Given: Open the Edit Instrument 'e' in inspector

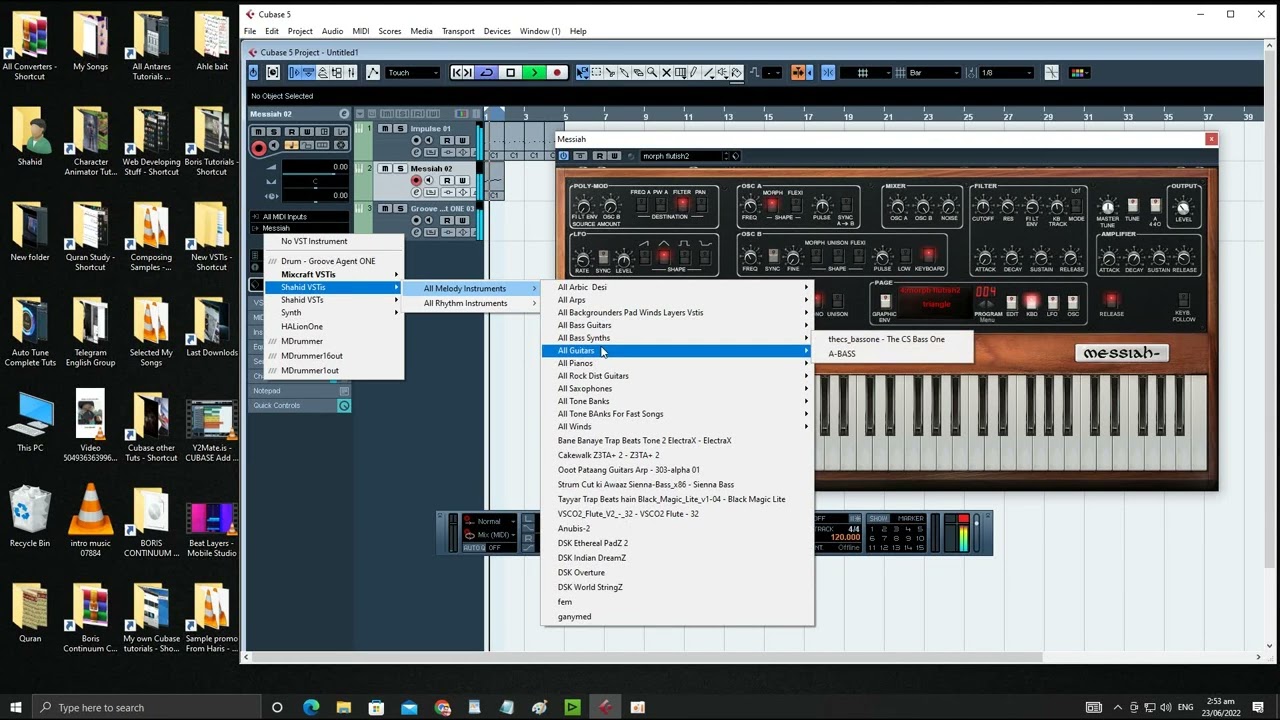Looking at the screenshot, I should click(x=344, y=114).
